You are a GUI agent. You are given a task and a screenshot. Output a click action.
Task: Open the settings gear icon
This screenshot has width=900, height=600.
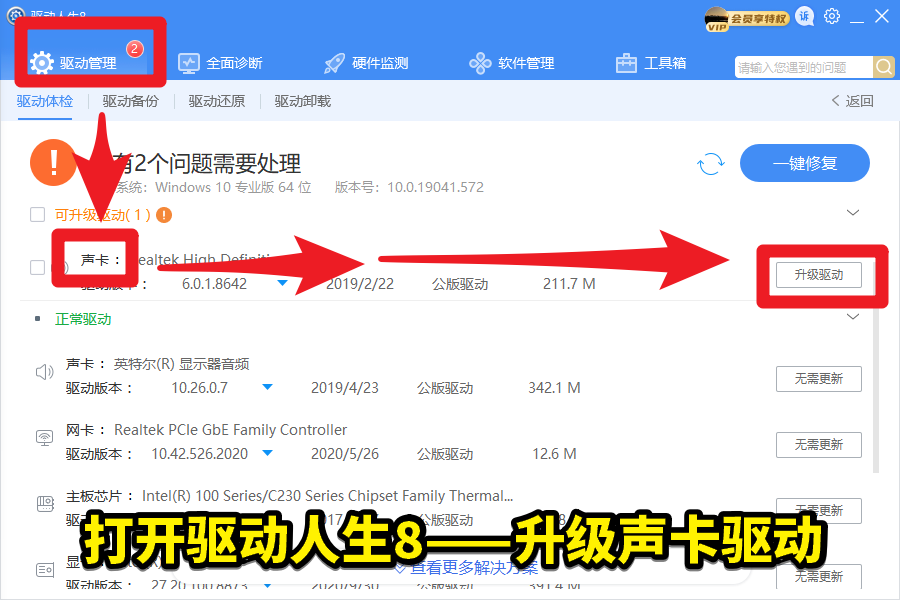click(832, 16)
